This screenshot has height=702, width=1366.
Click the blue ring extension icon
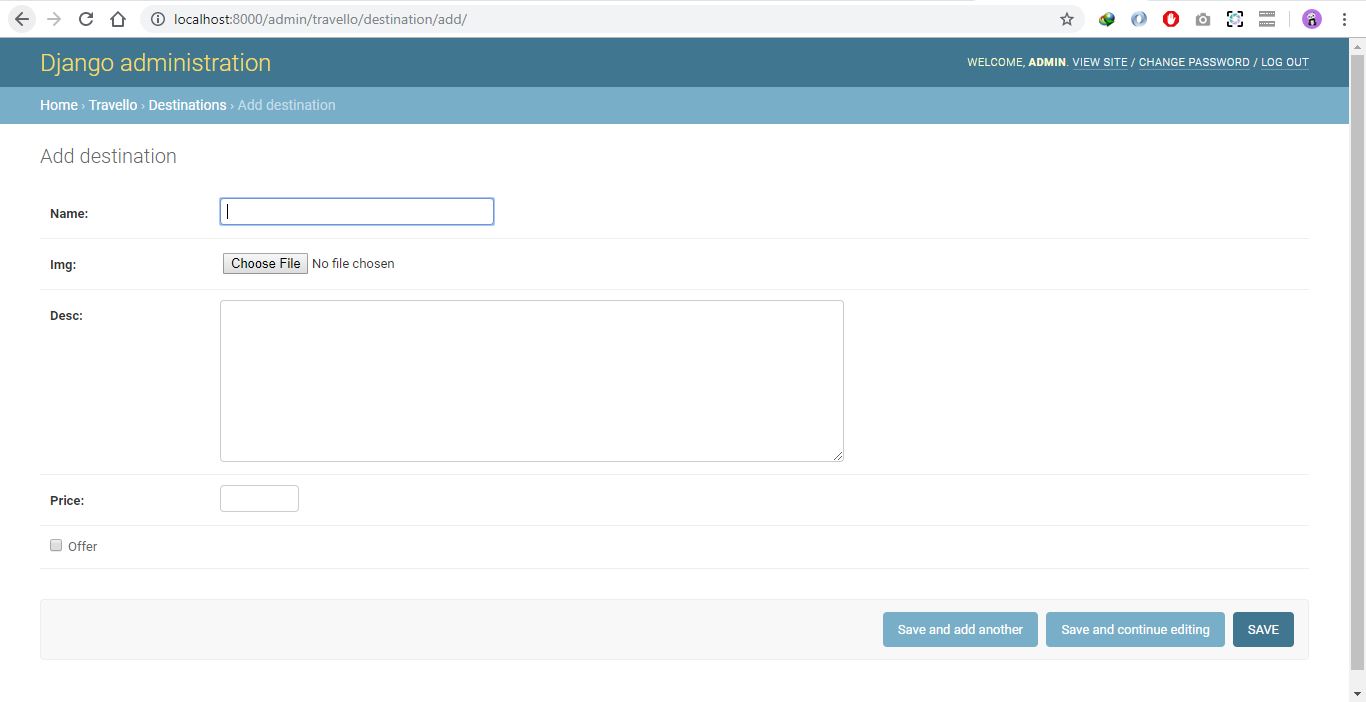coord(1139,19)
